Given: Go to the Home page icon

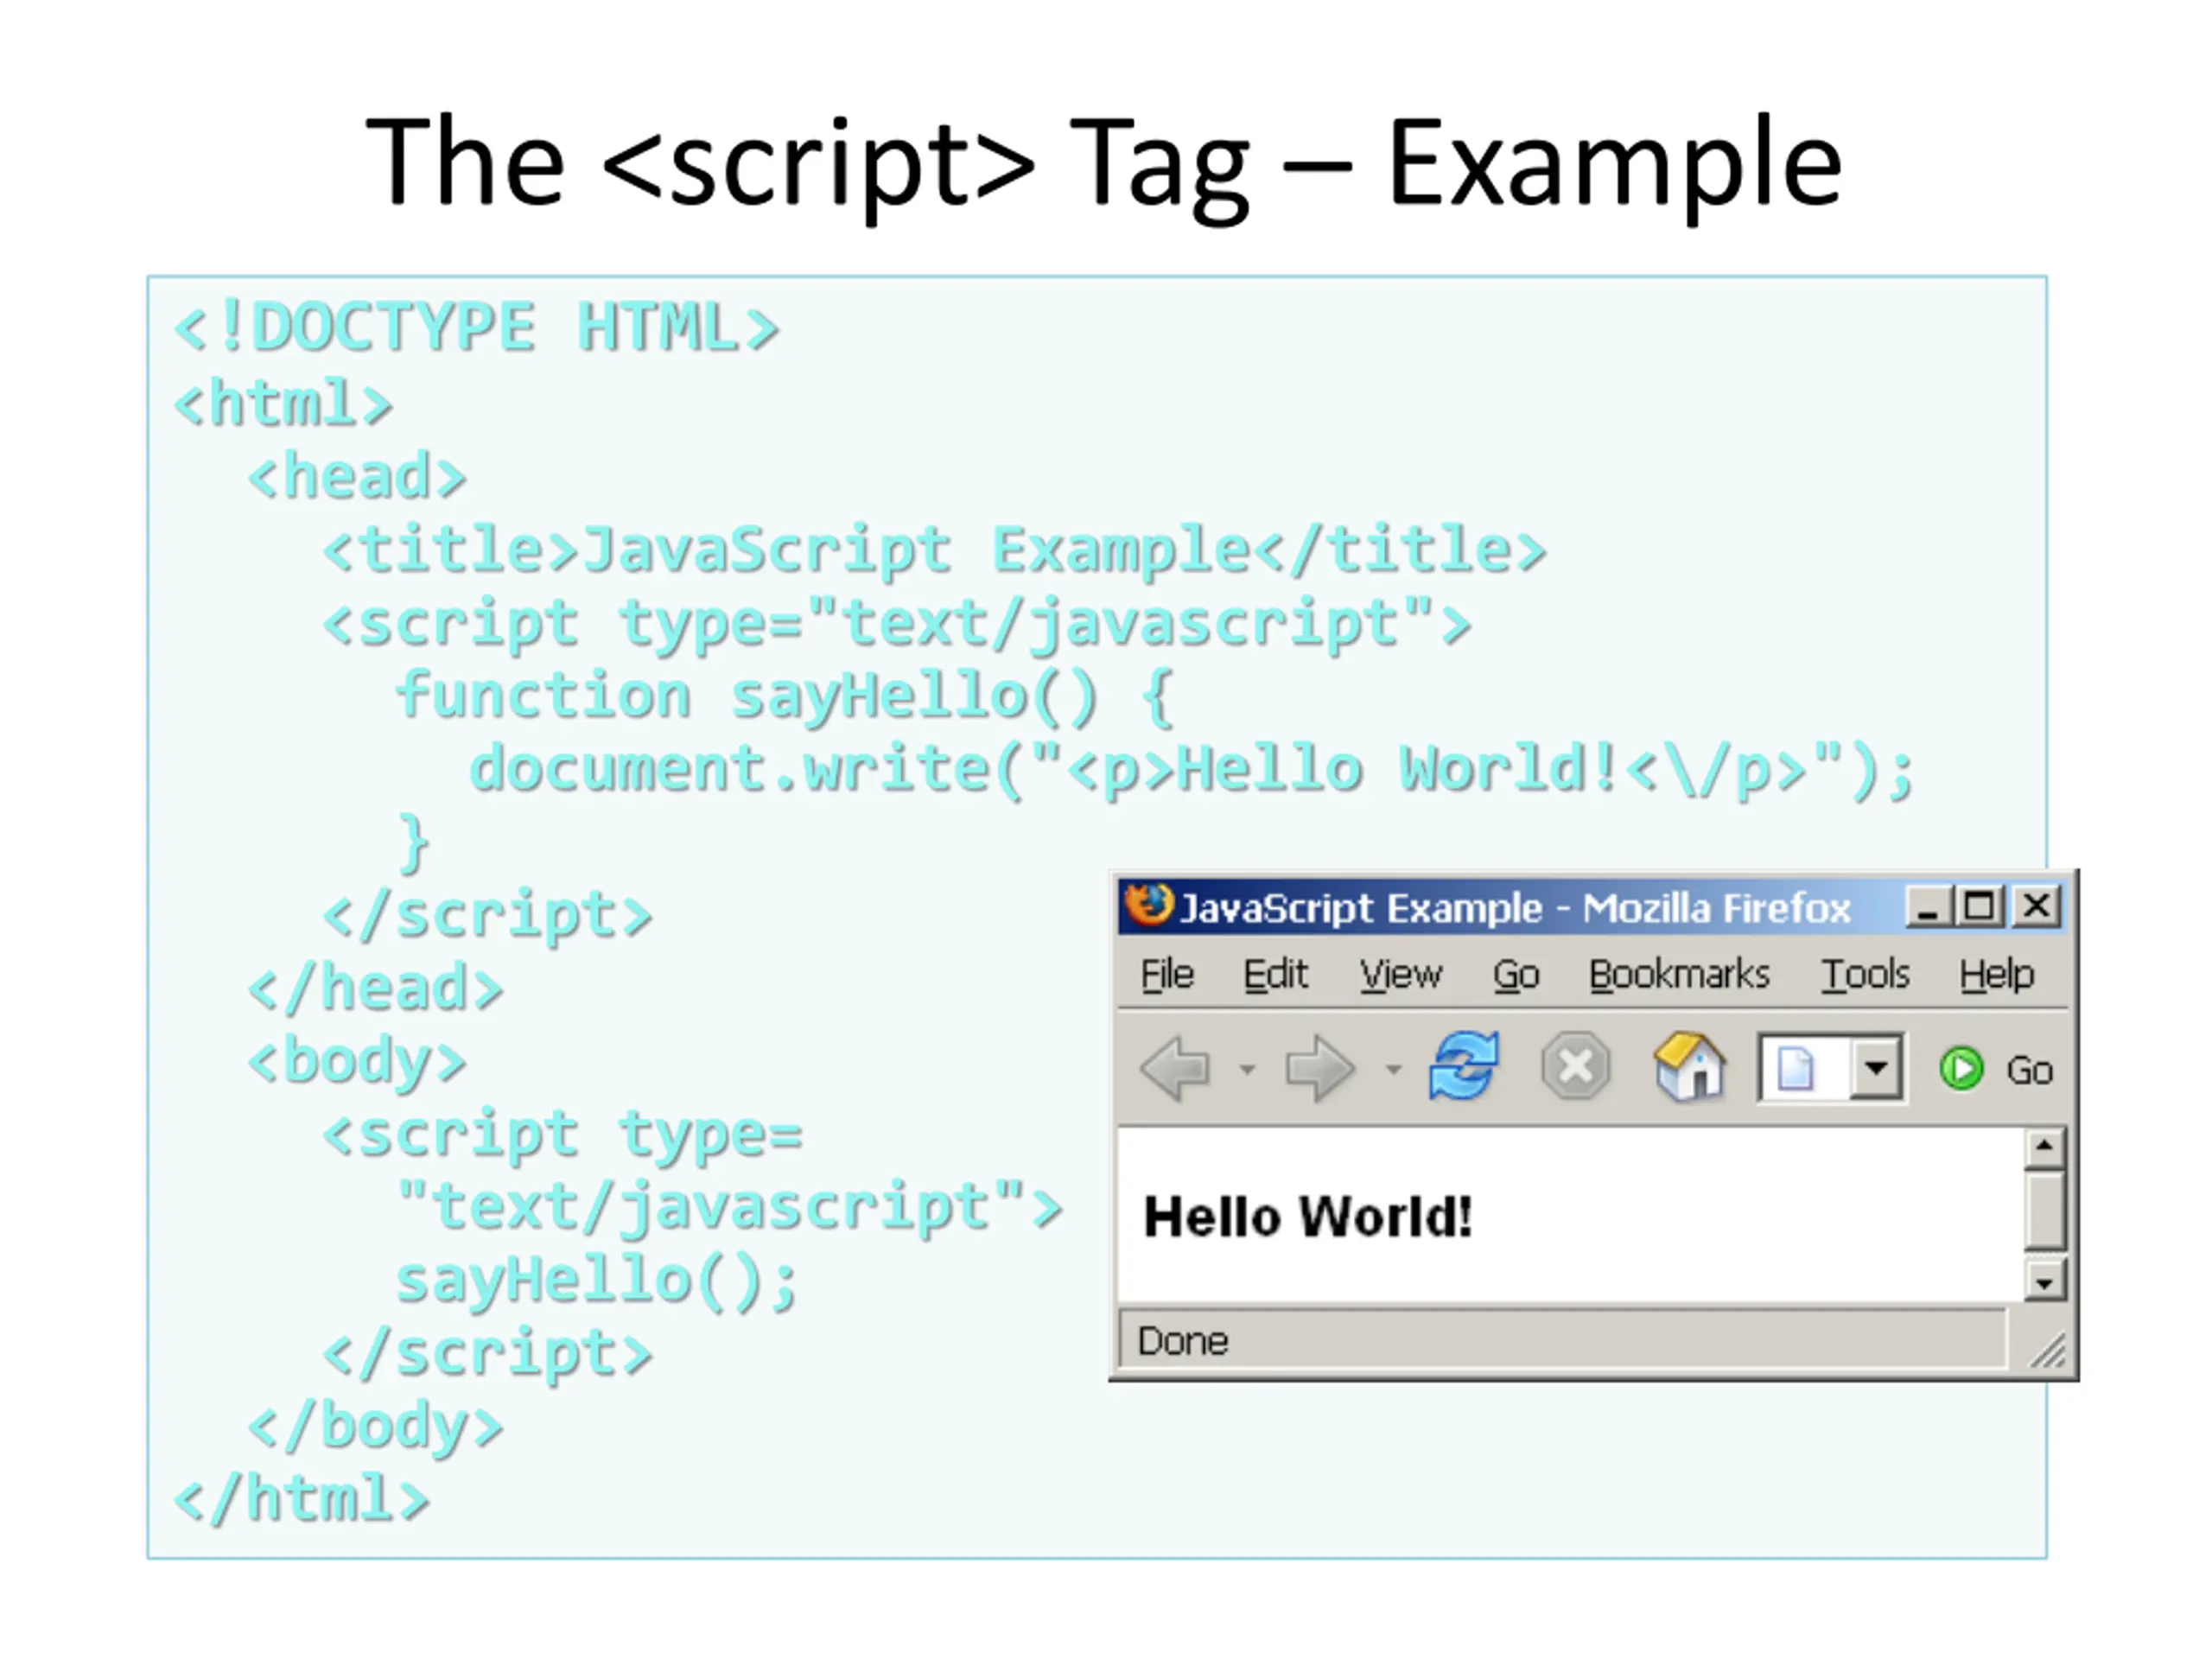Looking at the screenshot, I should point(1689,1066).
